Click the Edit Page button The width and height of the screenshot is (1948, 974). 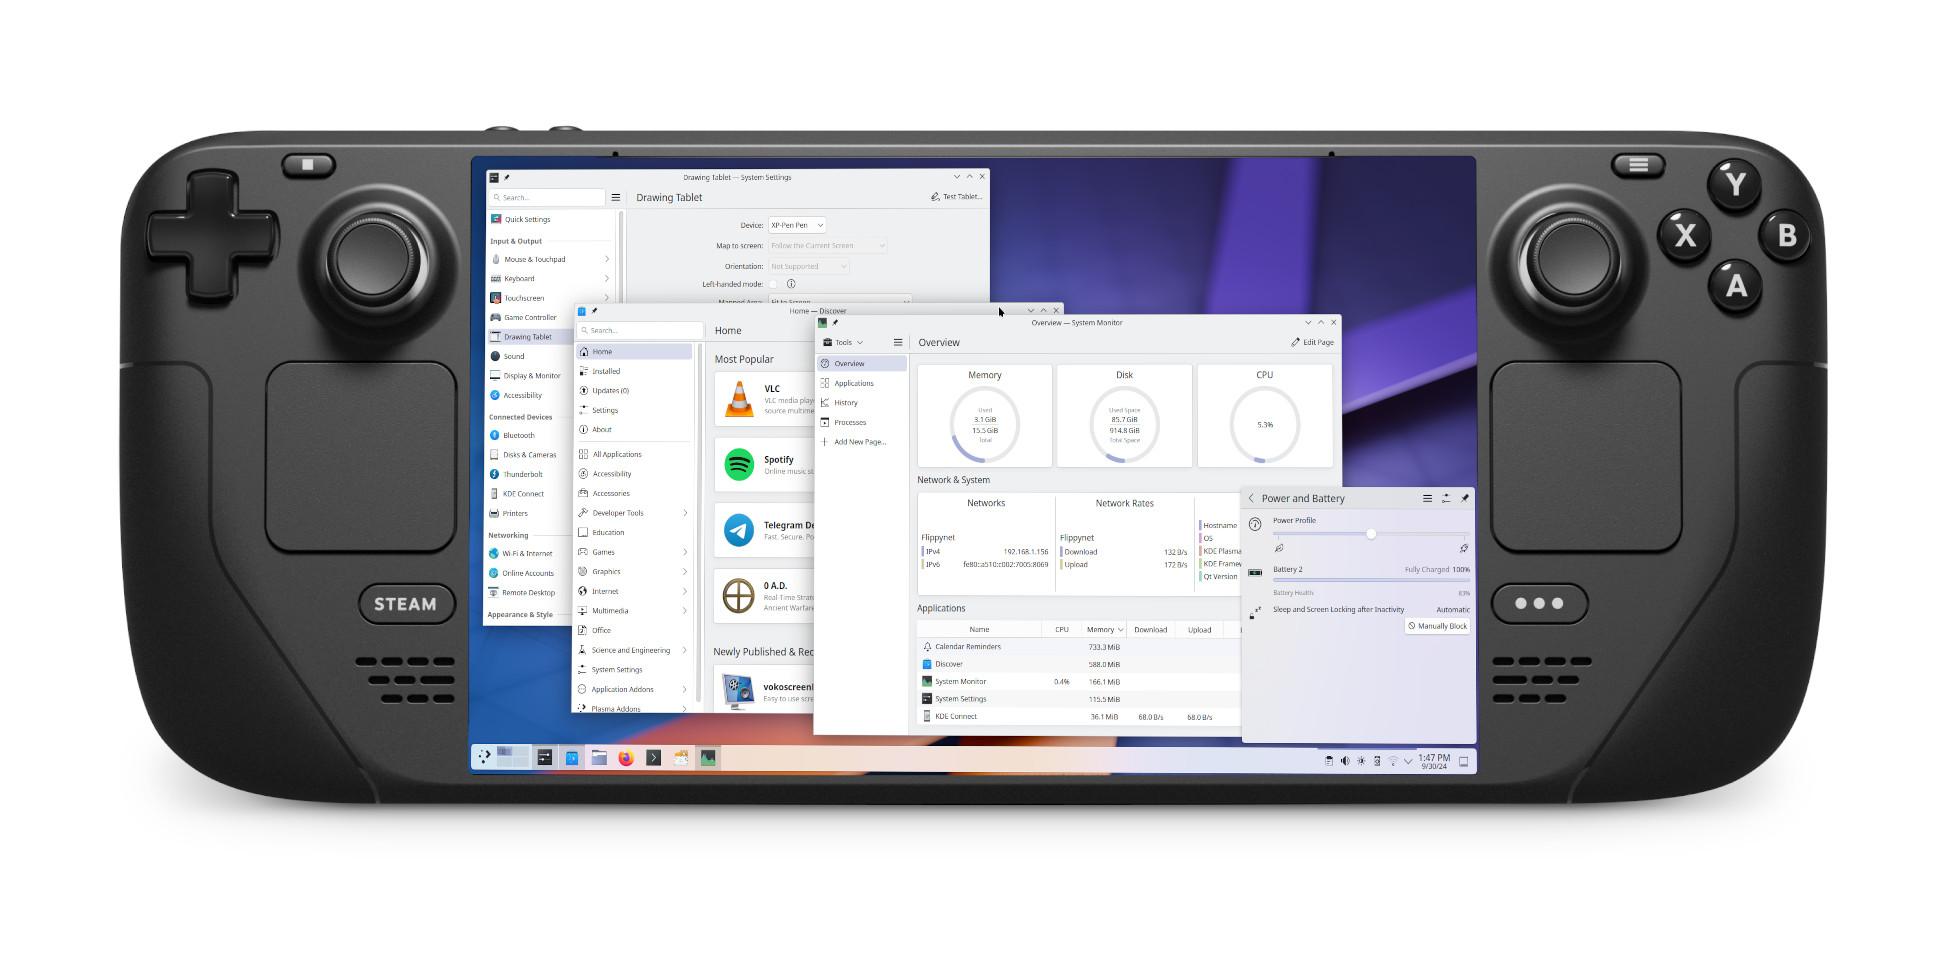click(1312, 342)
